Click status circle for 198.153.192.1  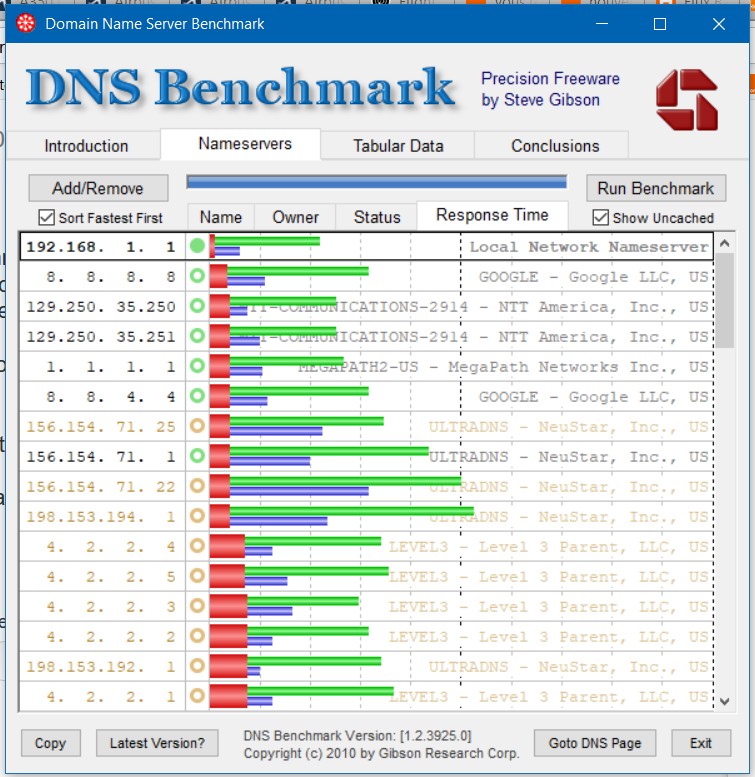coord(197,666)
